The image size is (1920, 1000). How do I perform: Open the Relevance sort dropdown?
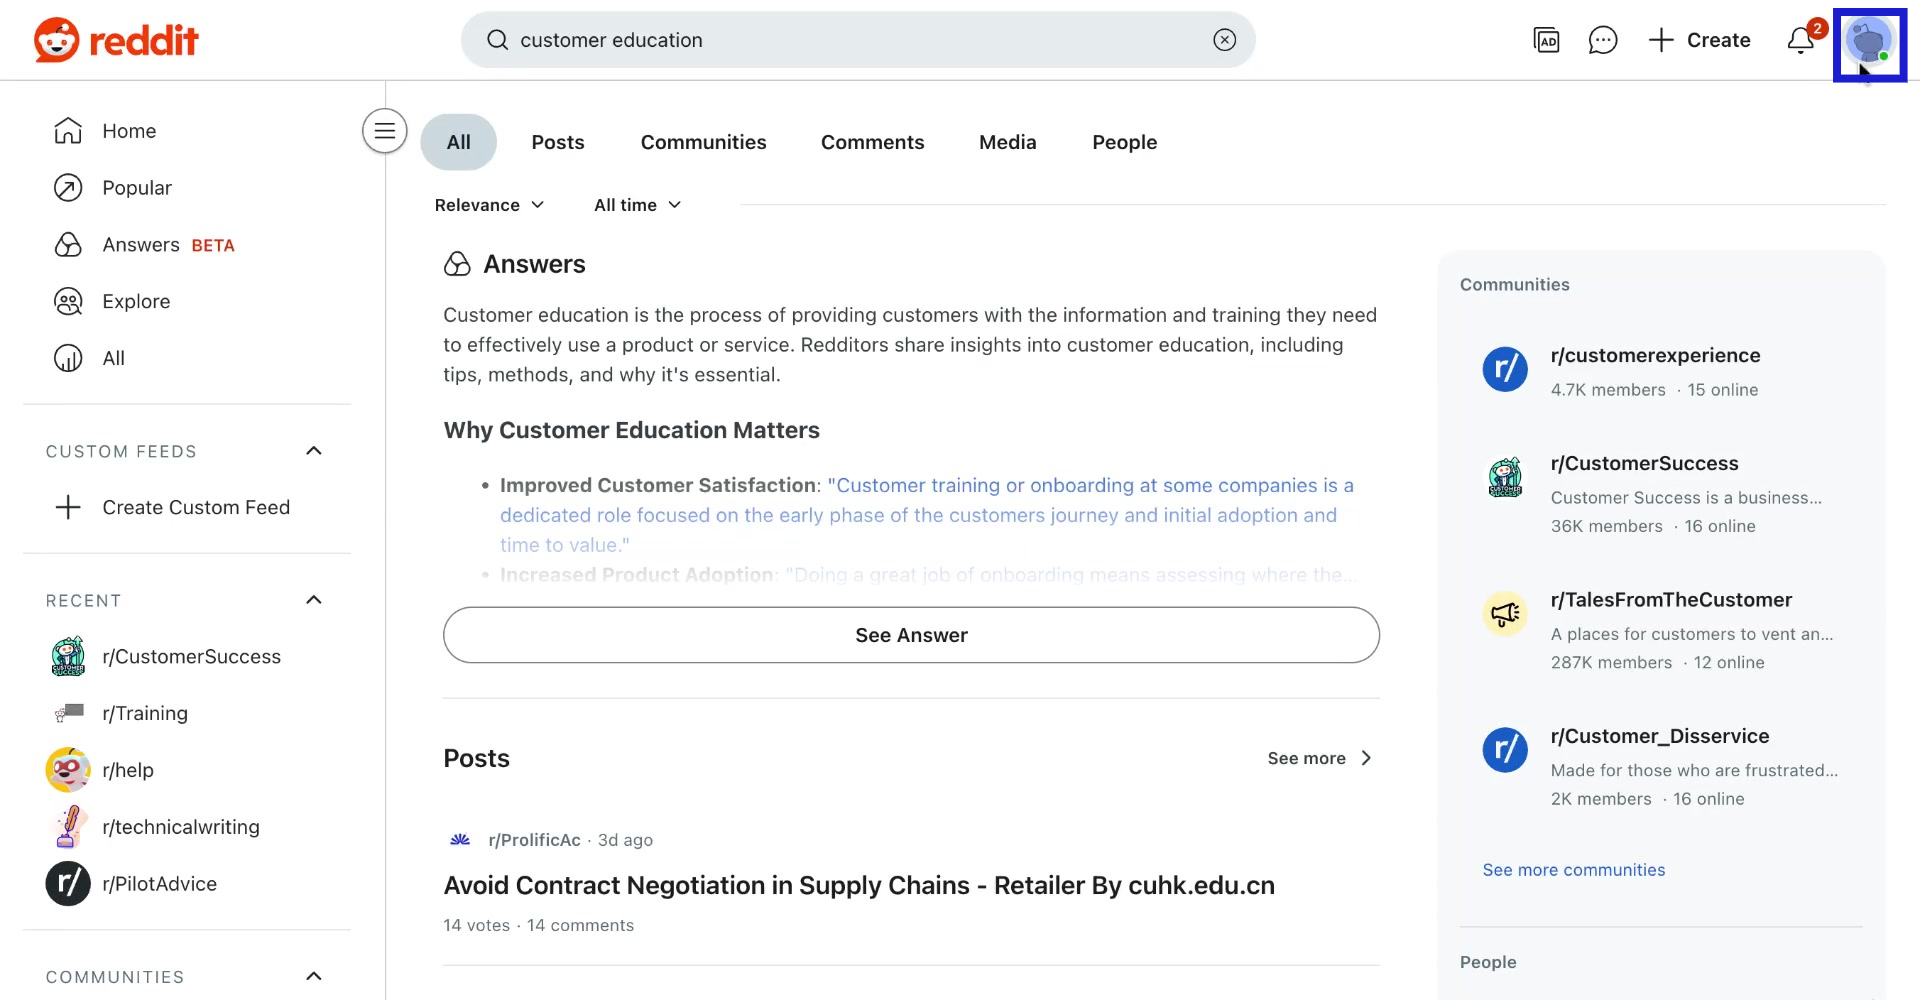pyautogui.click(x=489, y=205)
